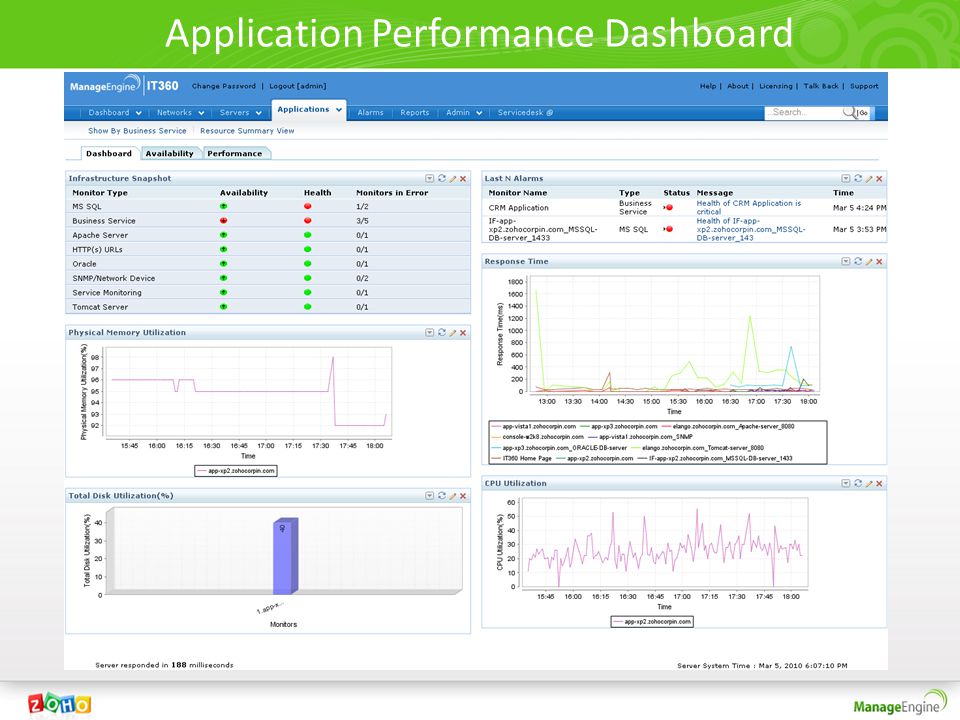The height and width of the screenshot is (720, 960).
Task: Close the Infrastructure Snapshot panel
Action: pos(463,178)
